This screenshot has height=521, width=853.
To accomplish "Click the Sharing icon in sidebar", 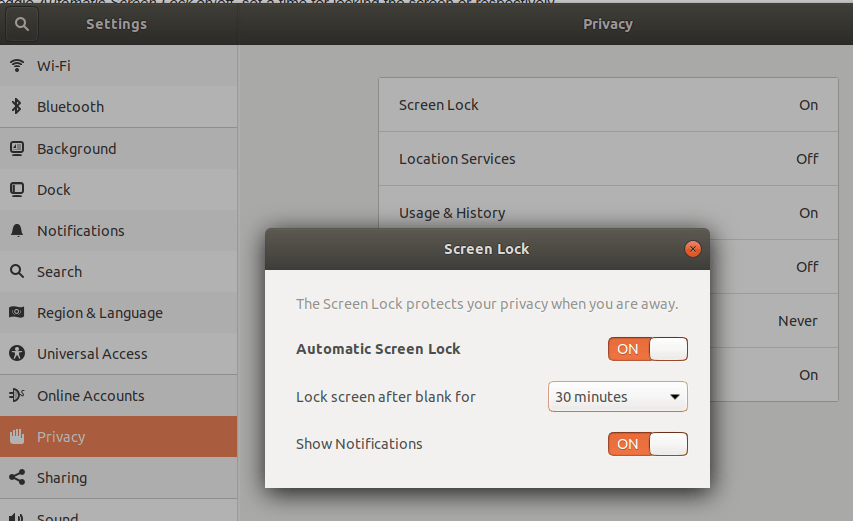I will [17, 478].
